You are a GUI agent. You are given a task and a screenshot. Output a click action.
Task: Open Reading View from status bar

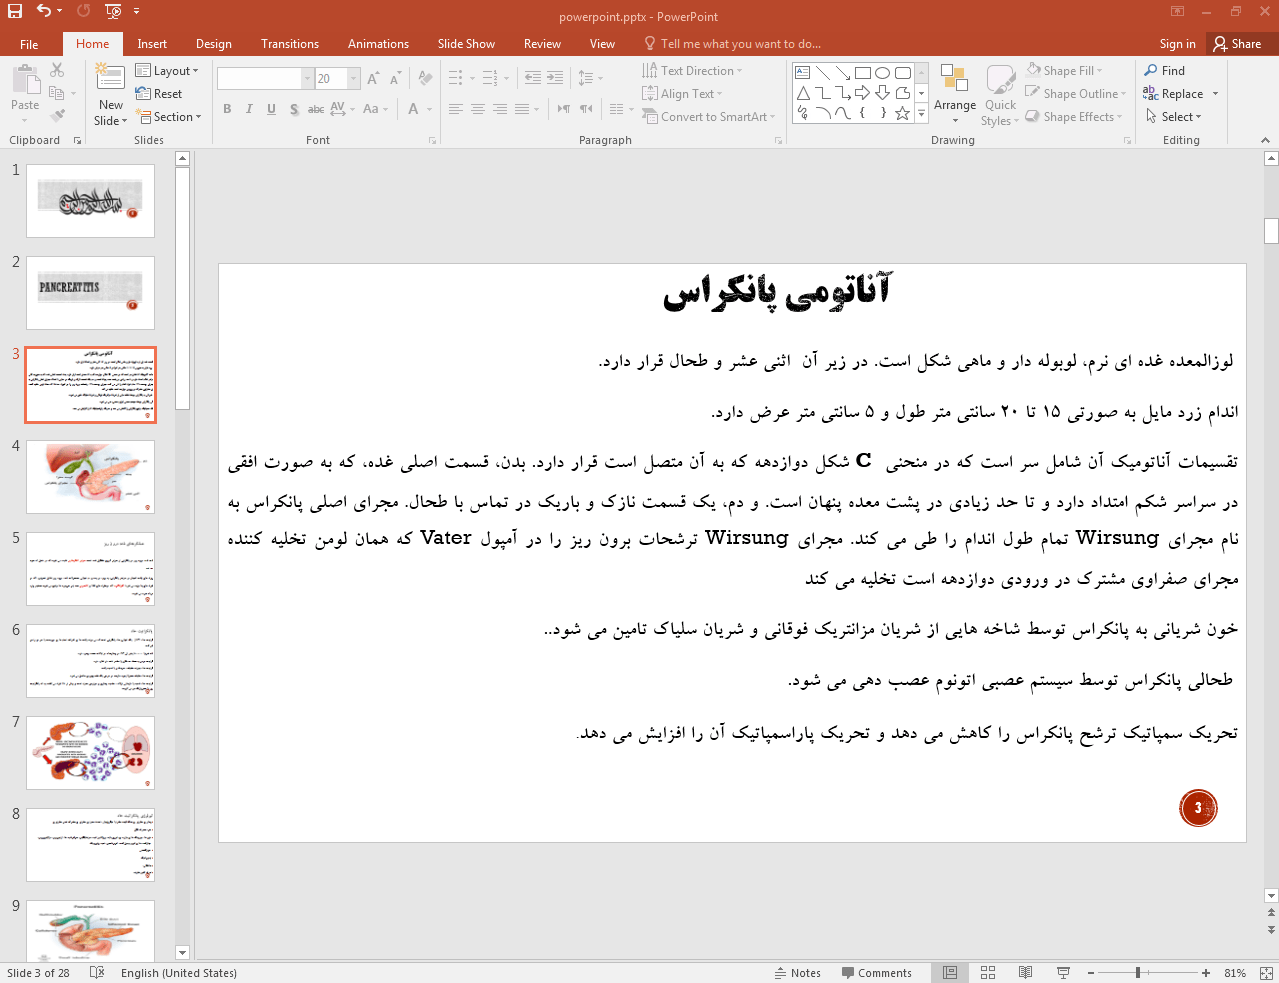(x=1025, y=973)
